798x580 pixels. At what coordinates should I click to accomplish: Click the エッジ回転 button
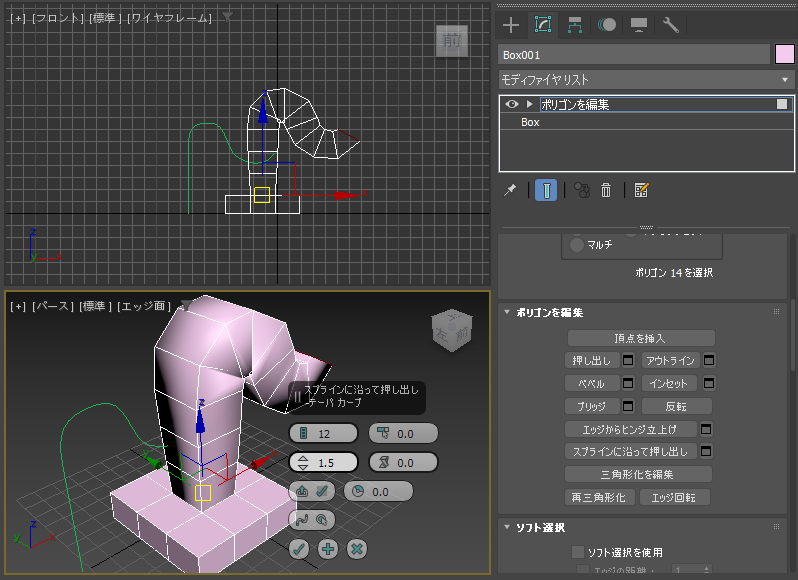(674, 498)
